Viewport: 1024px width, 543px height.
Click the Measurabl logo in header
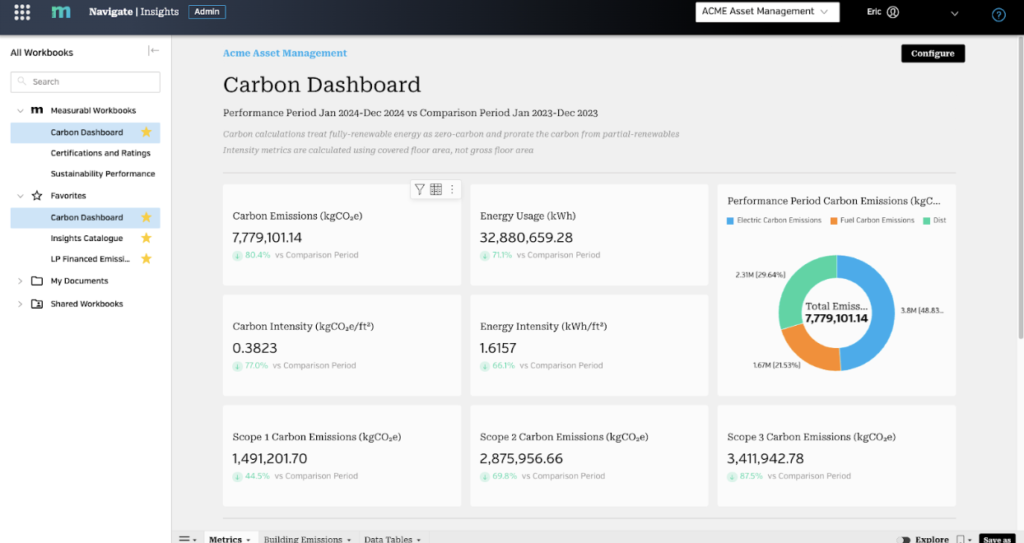(61, 12)
